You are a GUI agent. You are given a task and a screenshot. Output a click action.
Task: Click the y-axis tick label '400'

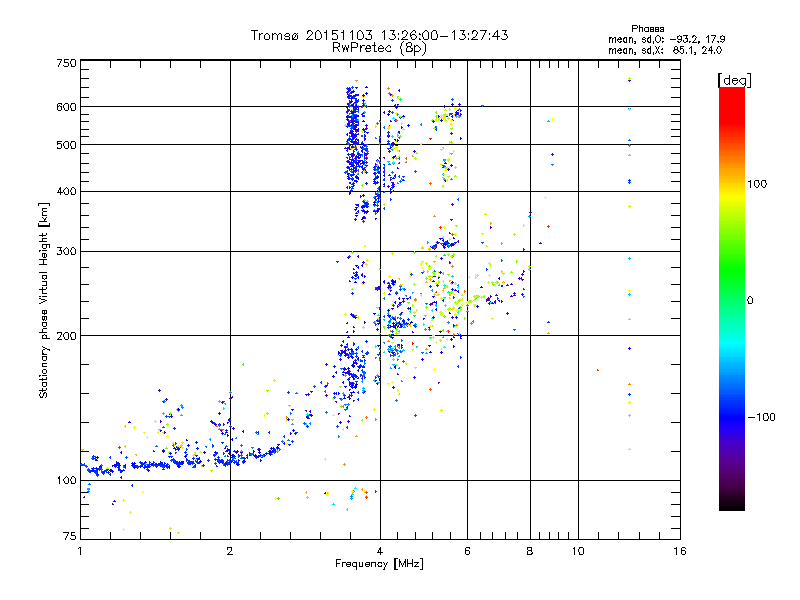(66, 191)
